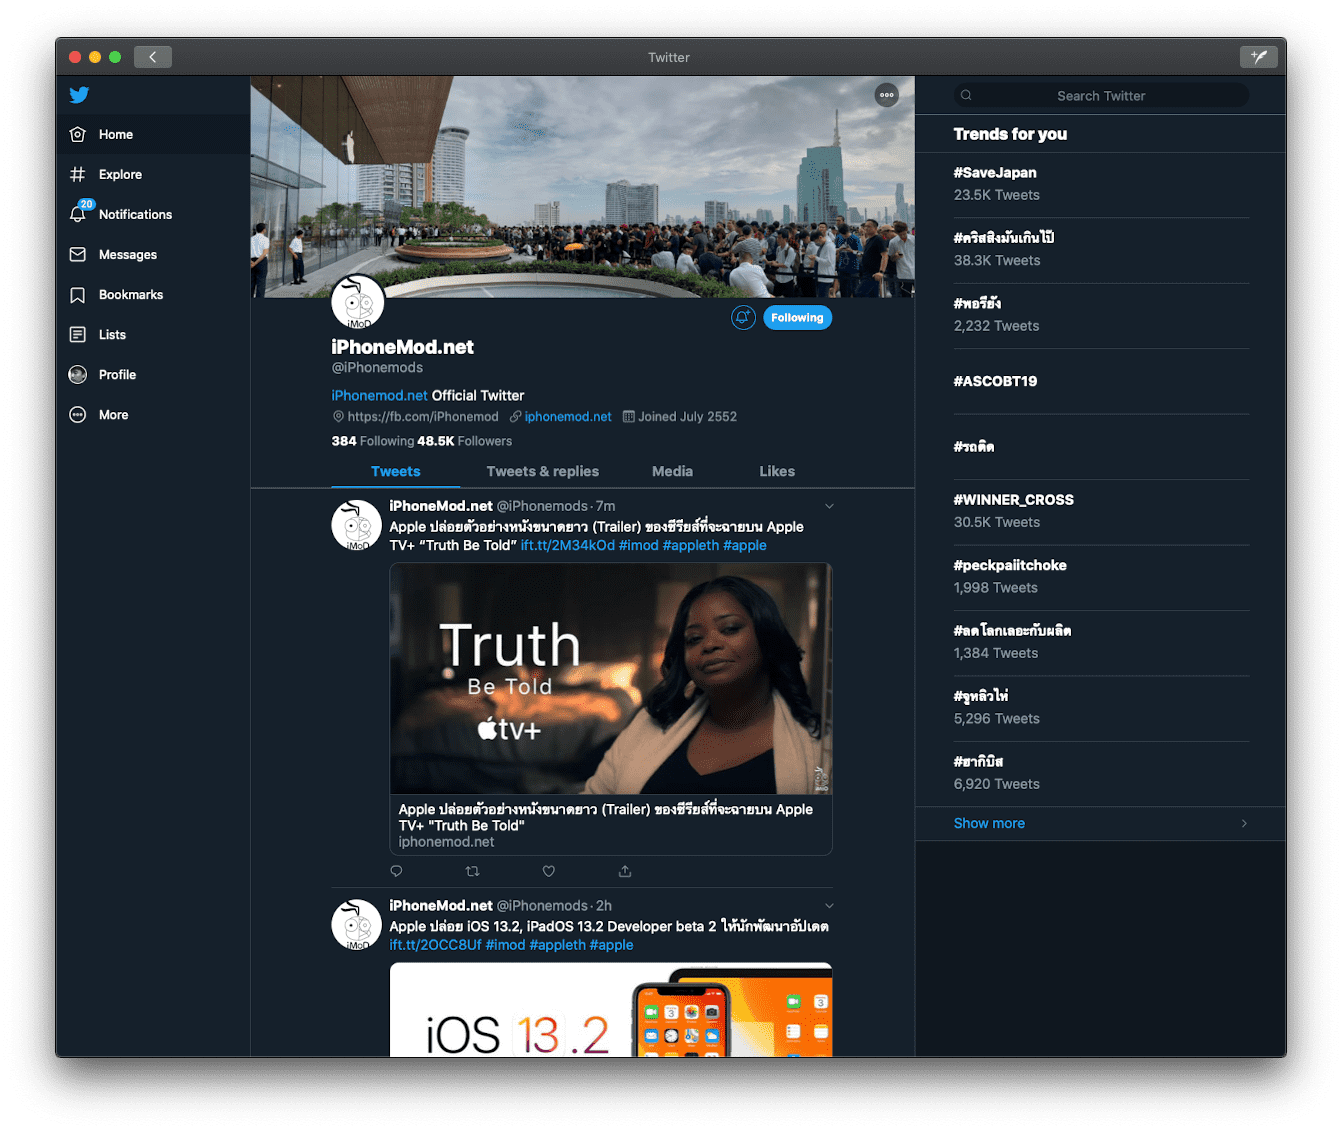The height and width of the screenshot is (1131, 1342).
Task: Click Show more under Trends for you
Action: tap(989, 823)
